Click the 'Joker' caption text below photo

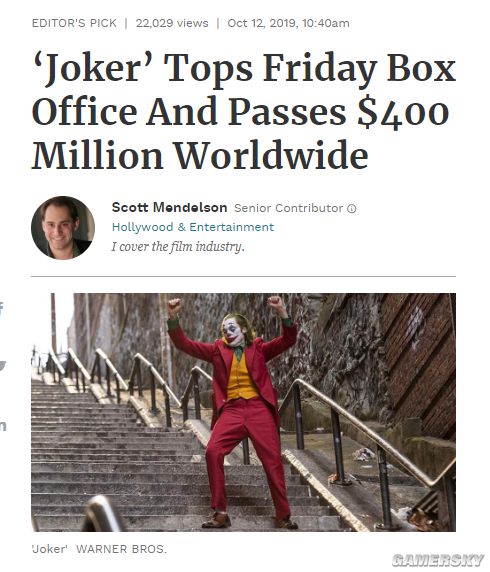50,549
